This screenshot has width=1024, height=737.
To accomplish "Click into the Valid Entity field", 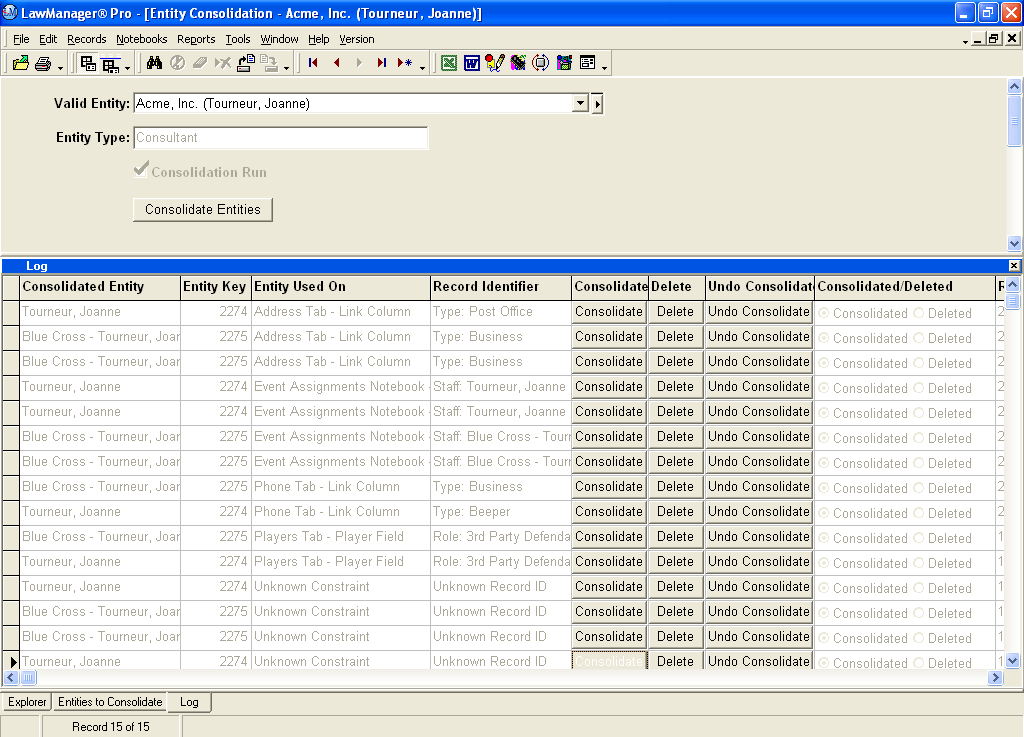I will point(353,103).
